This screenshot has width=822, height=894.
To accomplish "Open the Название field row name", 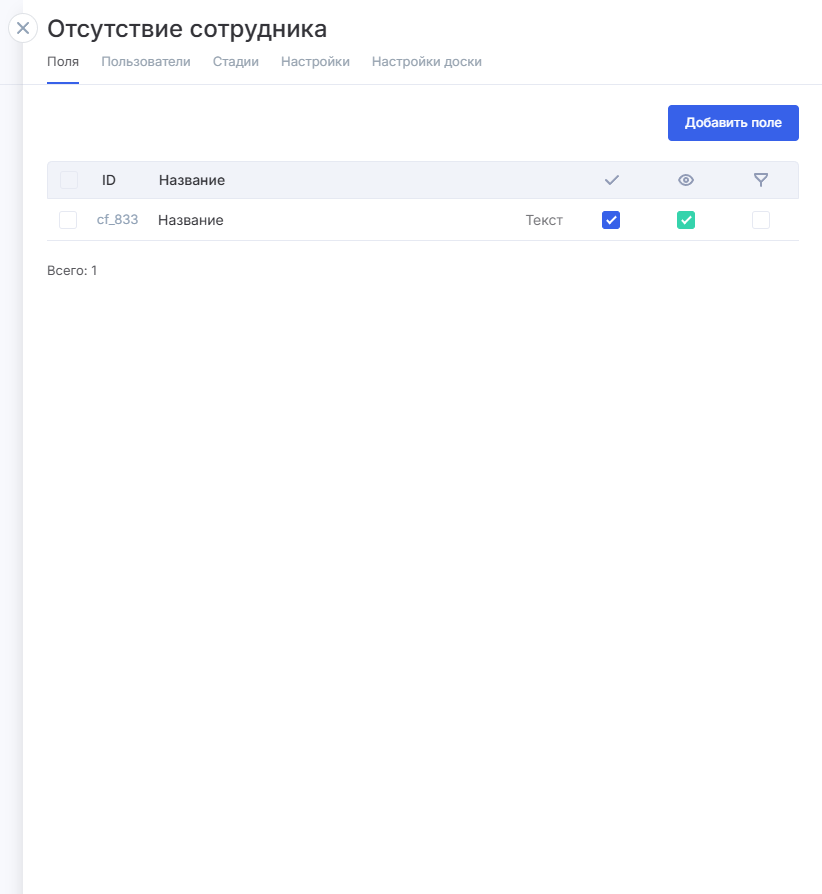I will [x=191, y=220].
